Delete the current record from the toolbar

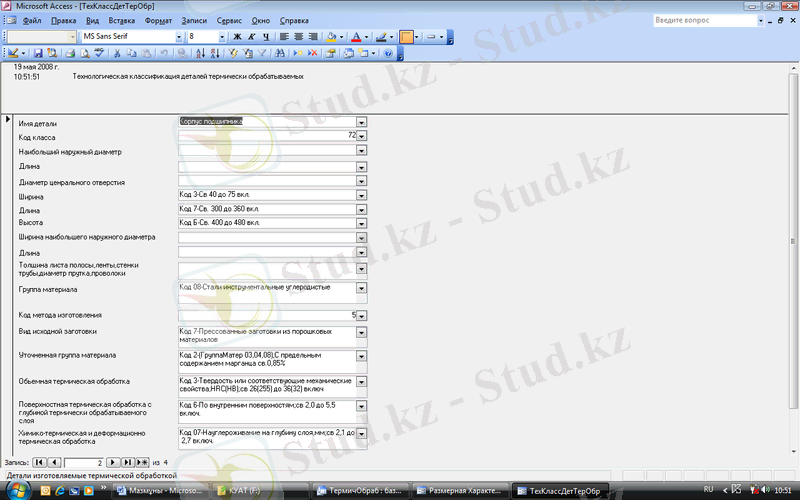(x=313, y=53)
